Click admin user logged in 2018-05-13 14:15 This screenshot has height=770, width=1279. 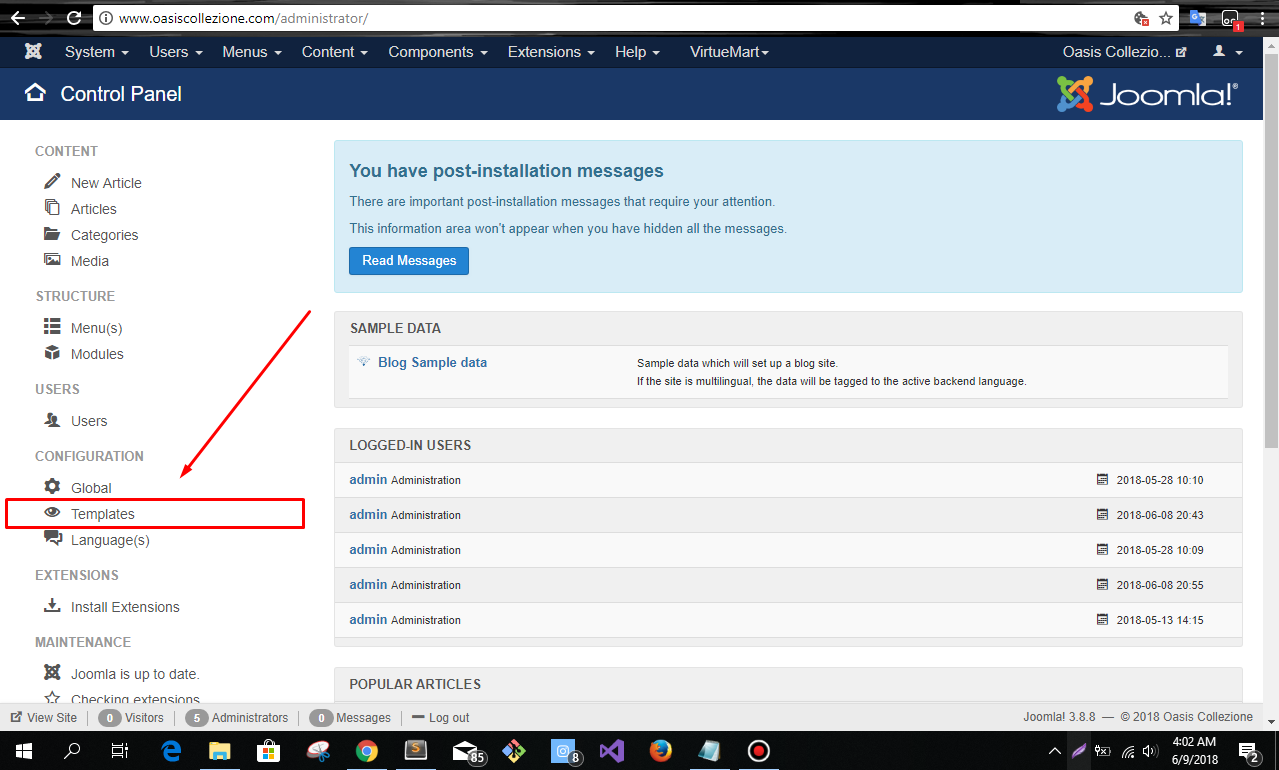click(368, 620)
